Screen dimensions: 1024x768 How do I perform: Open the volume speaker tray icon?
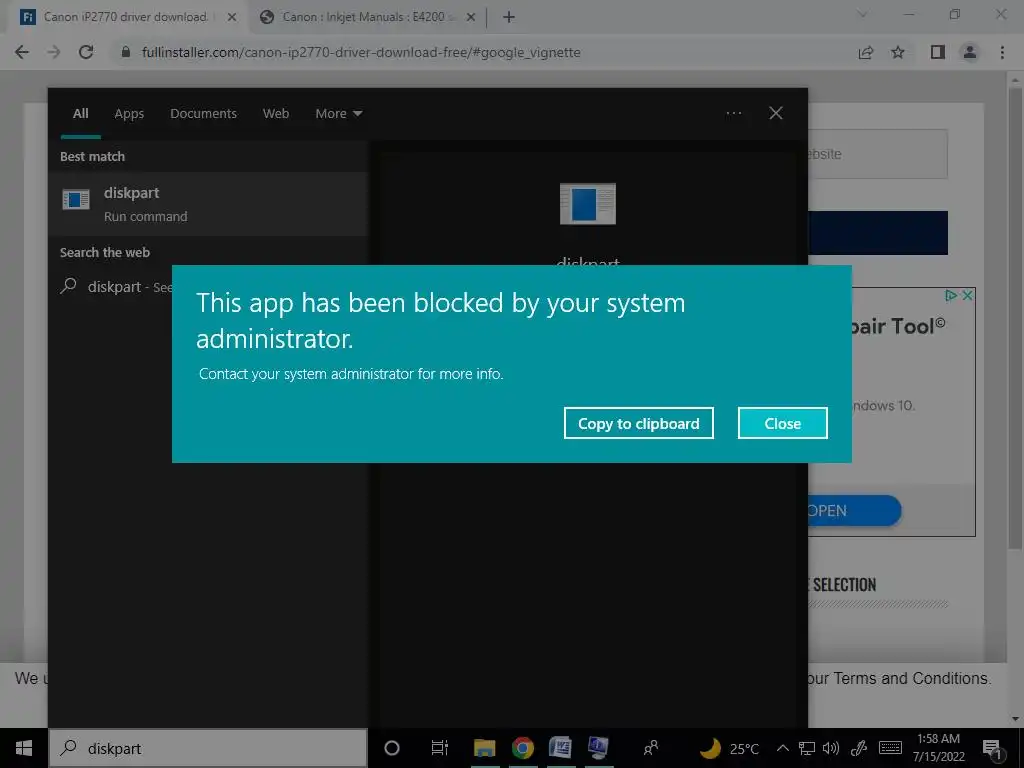click(831, 748)
